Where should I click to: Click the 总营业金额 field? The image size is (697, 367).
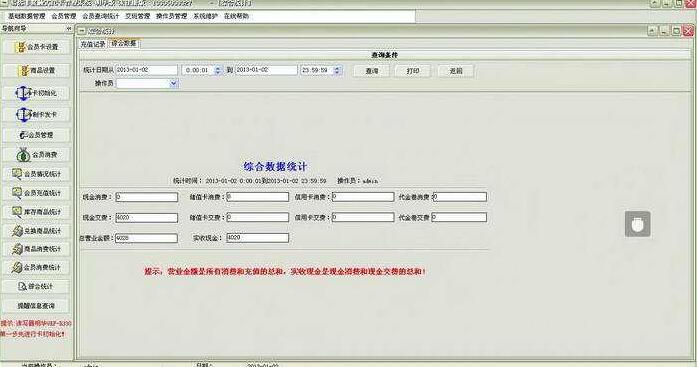[x=146, y=238]
